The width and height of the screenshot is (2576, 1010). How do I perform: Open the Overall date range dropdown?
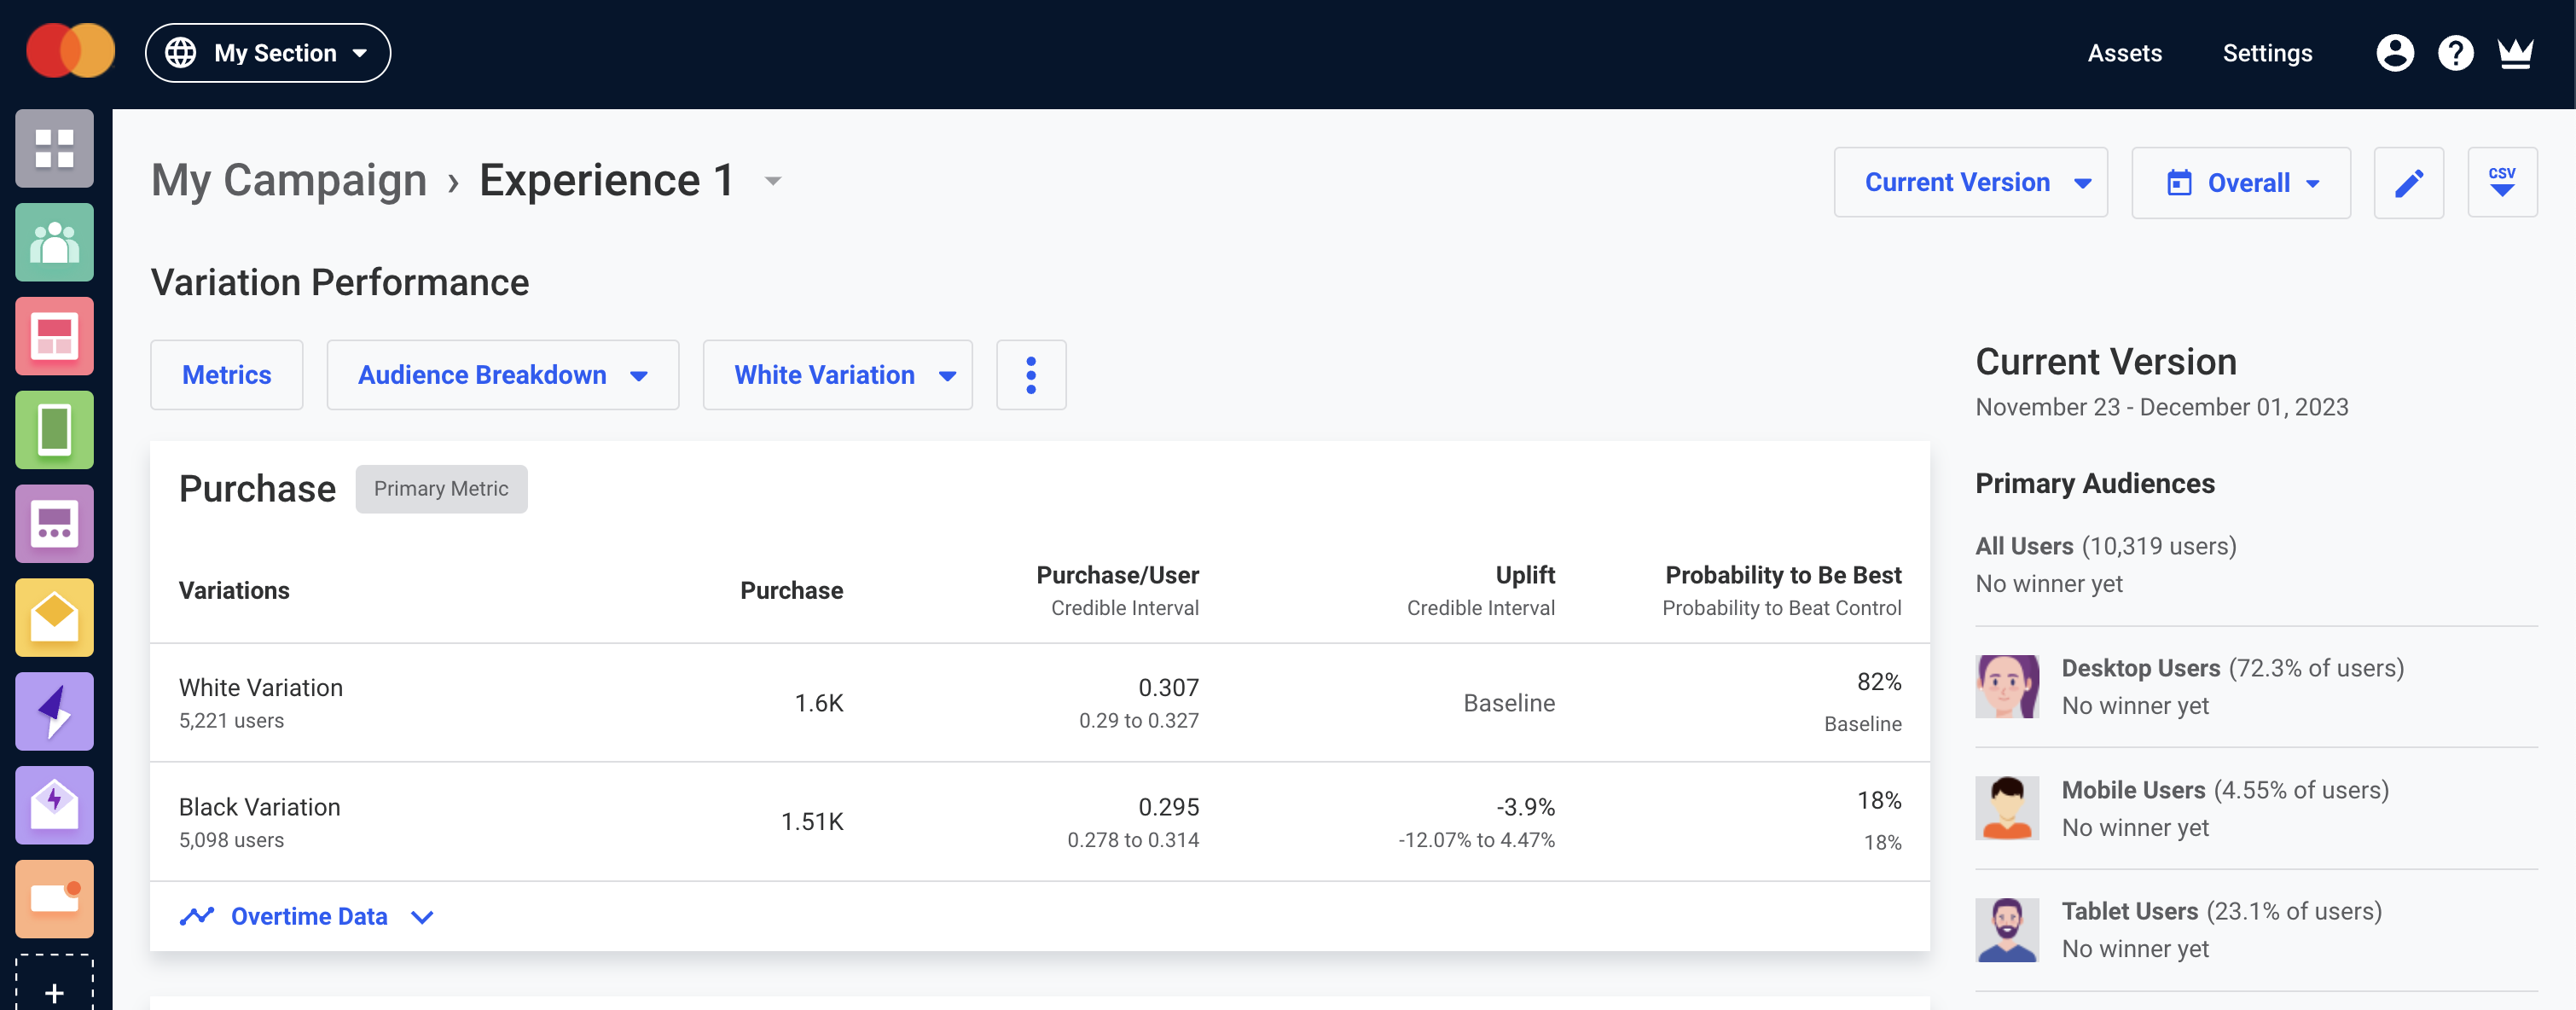click(2241, 183)
